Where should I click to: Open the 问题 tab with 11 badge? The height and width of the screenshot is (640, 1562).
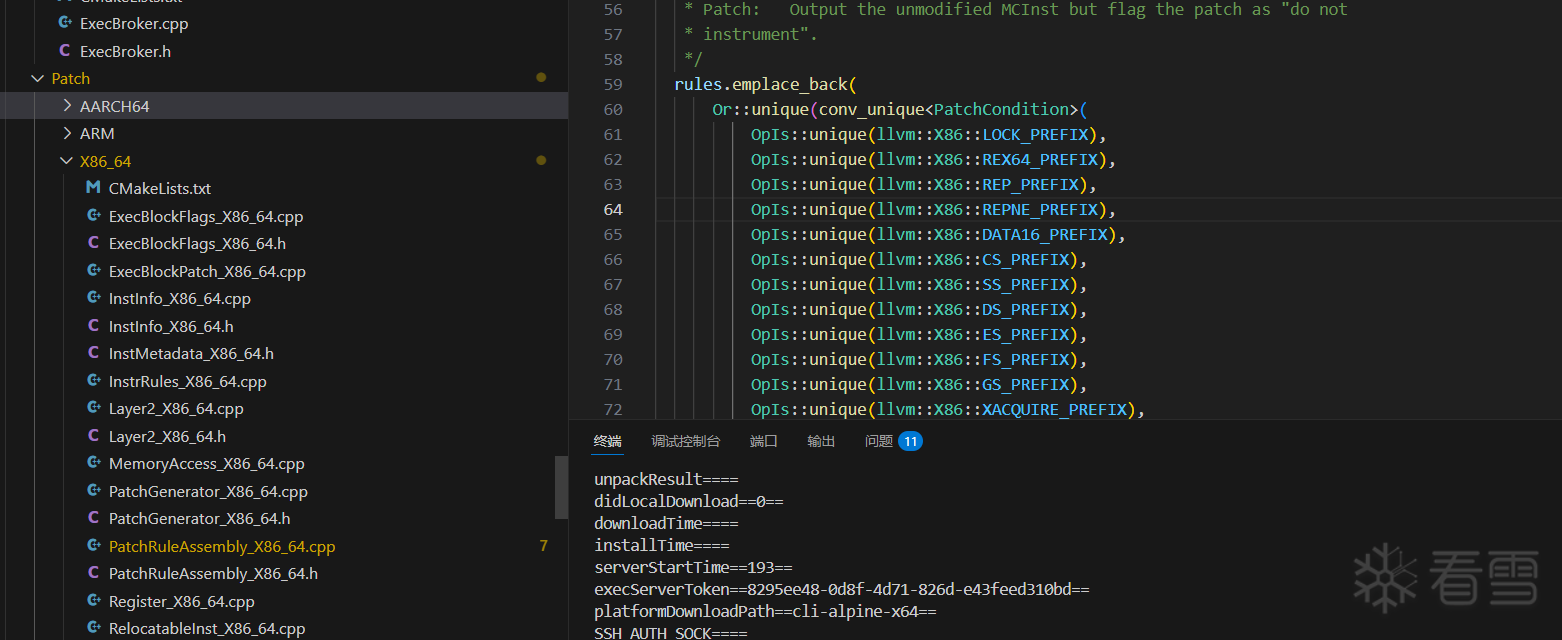pyautogui.click(x=879, y=441)
